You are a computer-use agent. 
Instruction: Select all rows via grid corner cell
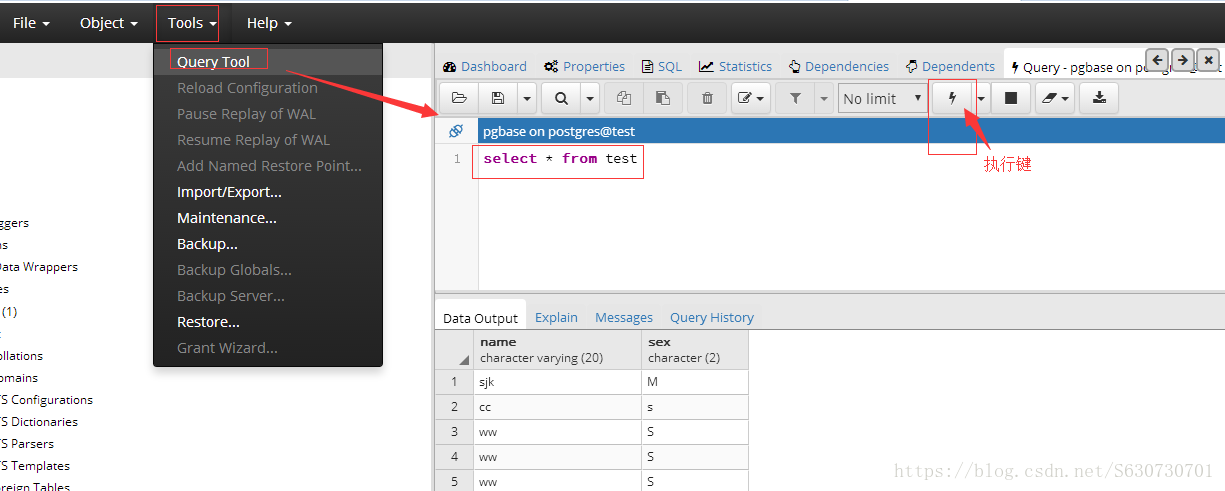click(455, 349)
